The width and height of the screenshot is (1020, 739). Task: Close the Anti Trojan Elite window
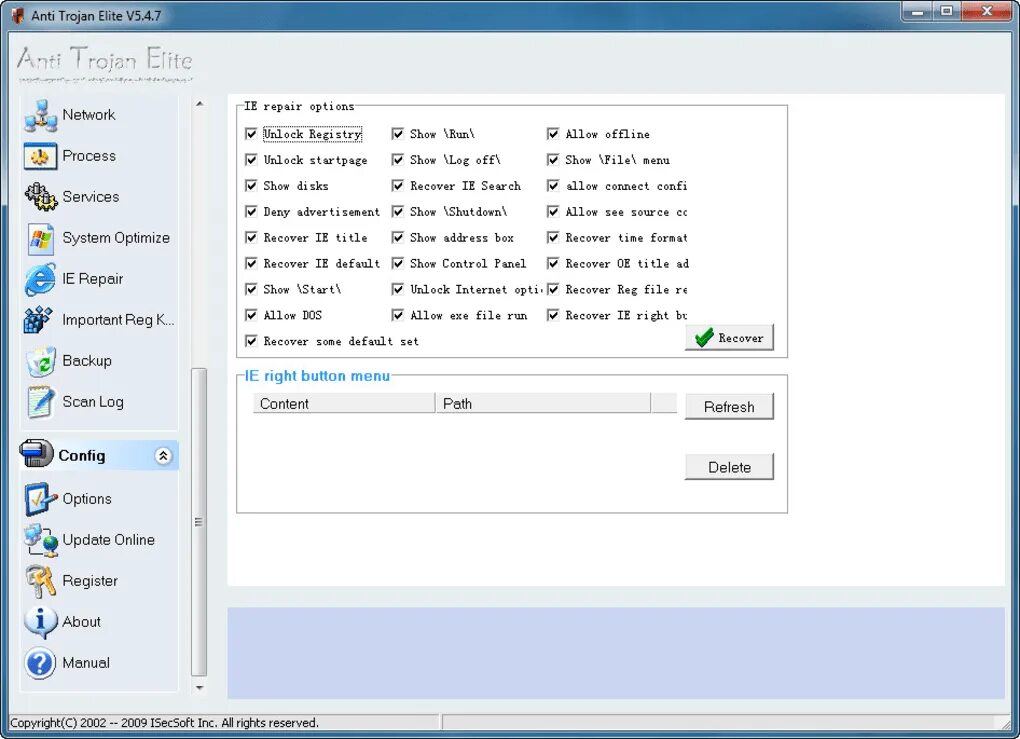(987, 11)
